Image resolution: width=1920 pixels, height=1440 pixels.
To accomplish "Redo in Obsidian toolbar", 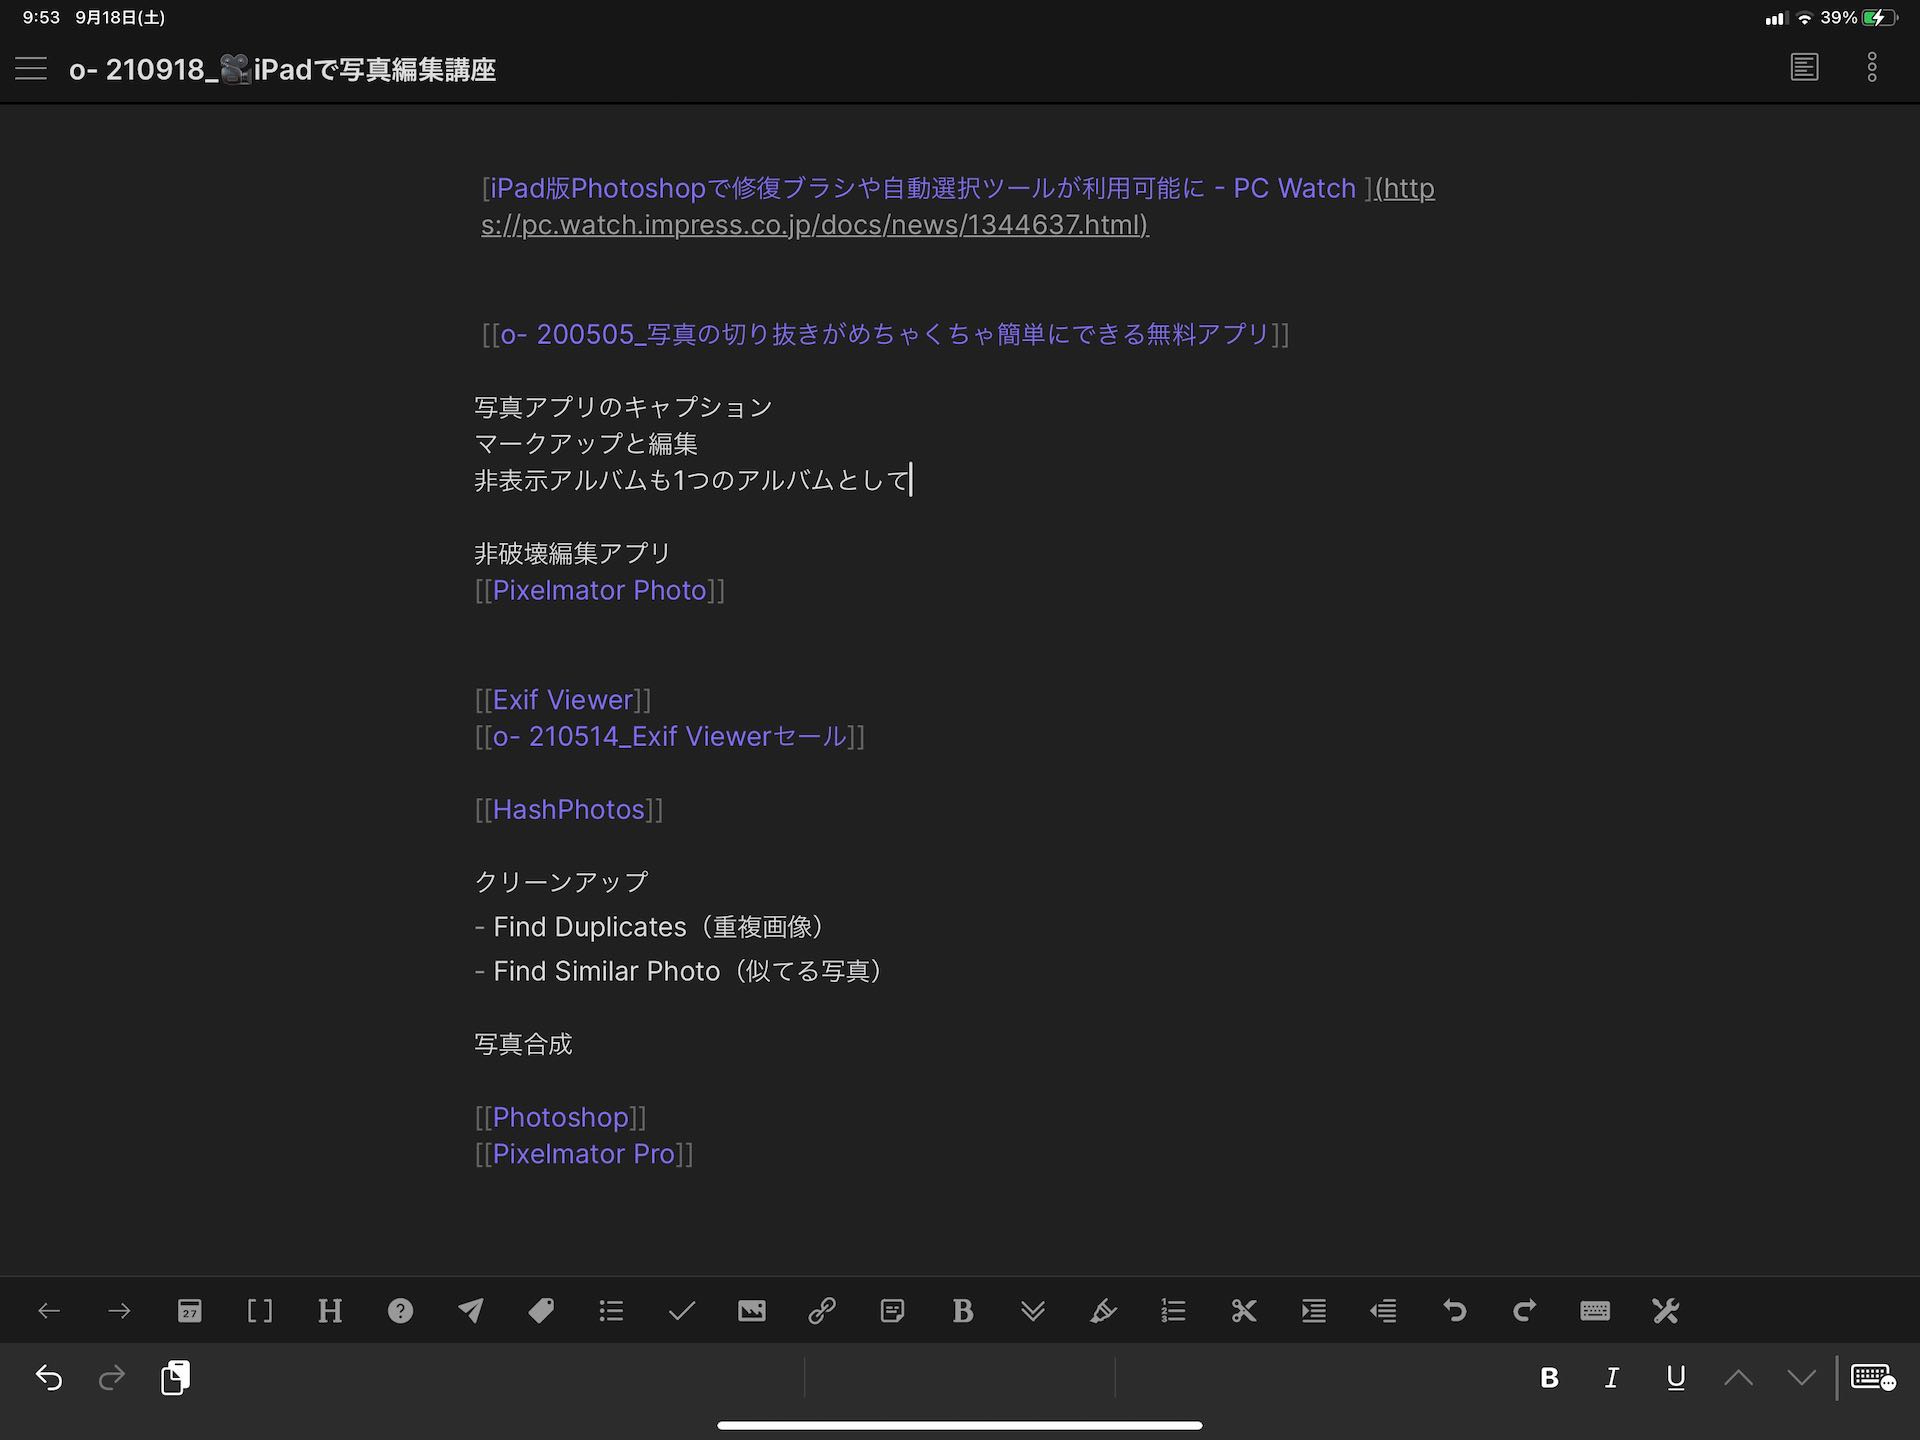I will (x=1524, y=1311).
